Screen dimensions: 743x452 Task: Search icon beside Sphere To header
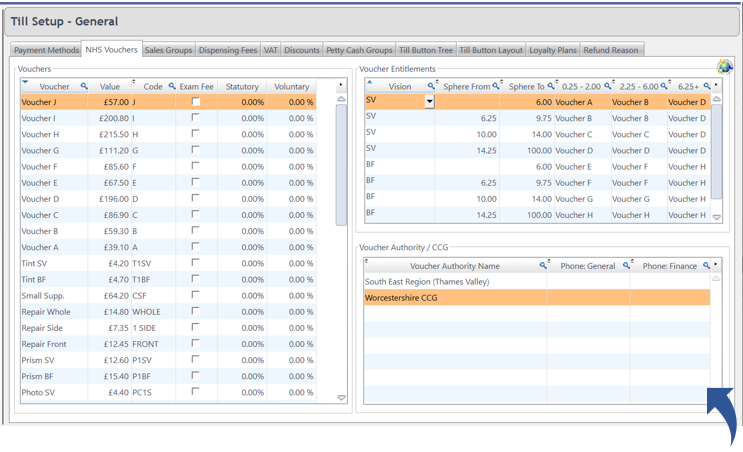click(551, 86)
